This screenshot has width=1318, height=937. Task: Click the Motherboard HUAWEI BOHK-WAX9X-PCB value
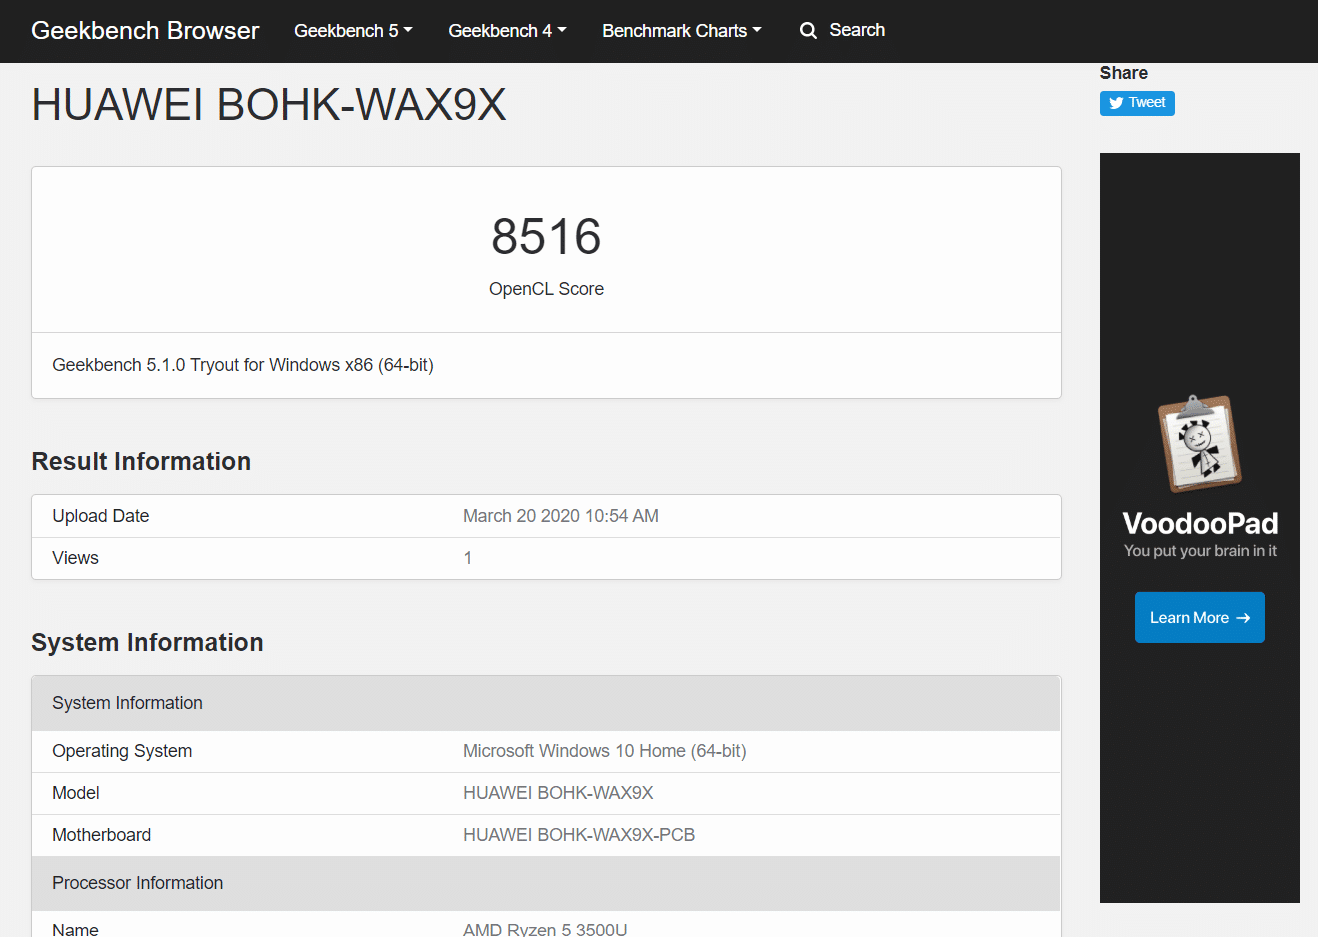point(578,835)
